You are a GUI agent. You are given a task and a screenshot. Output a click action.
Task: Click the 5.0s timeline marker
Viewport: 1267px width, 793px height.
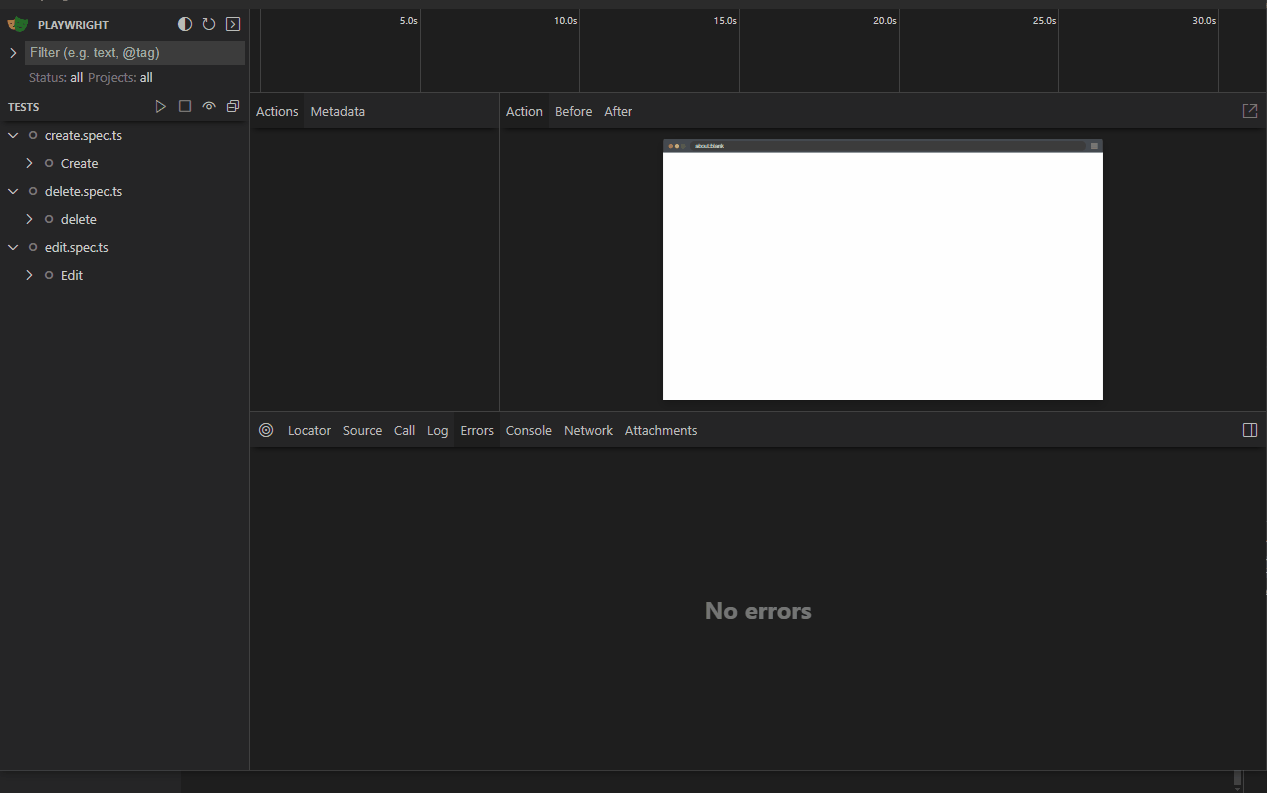[x=408, y=20]
